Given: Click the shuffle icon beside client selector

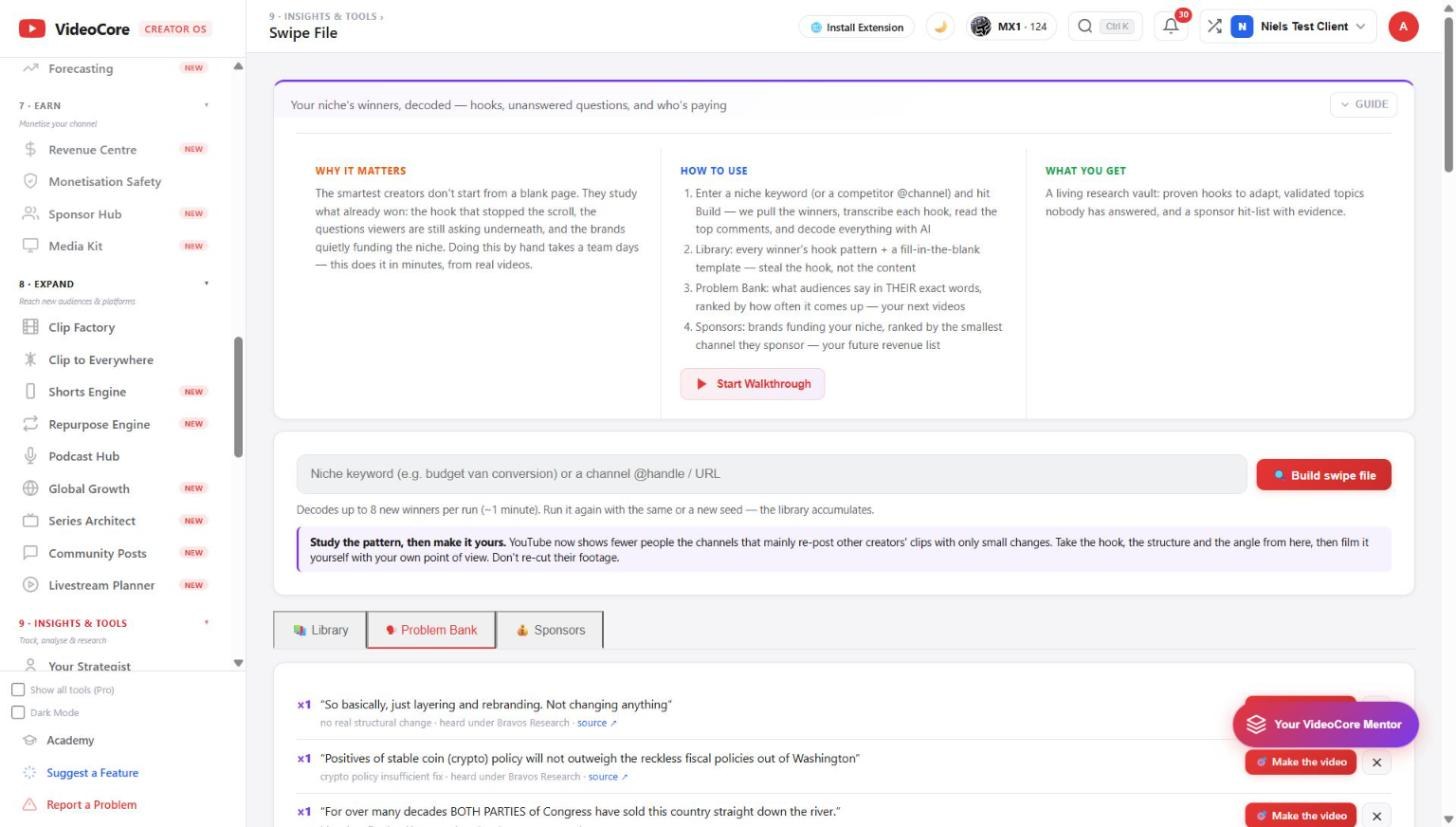Looking at the screenshot, I should pyautogui.click(x=1214, y=26).
